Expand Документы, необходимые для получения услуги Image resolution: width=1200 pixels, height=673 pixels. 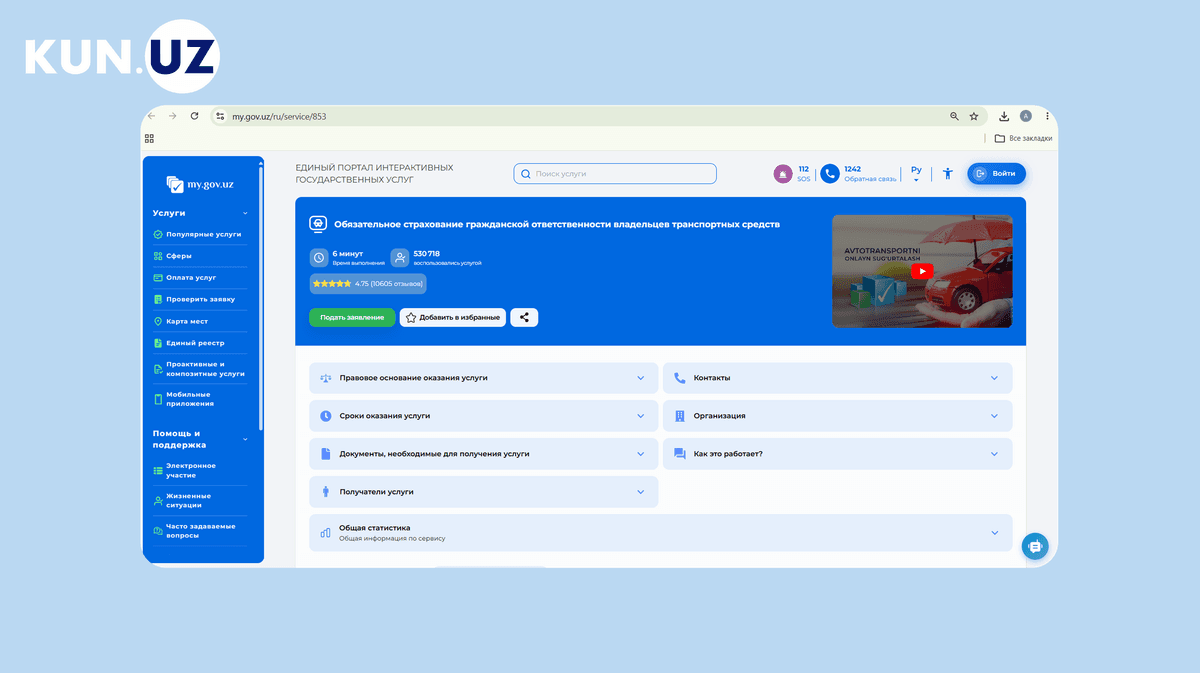tap(484, 453)
